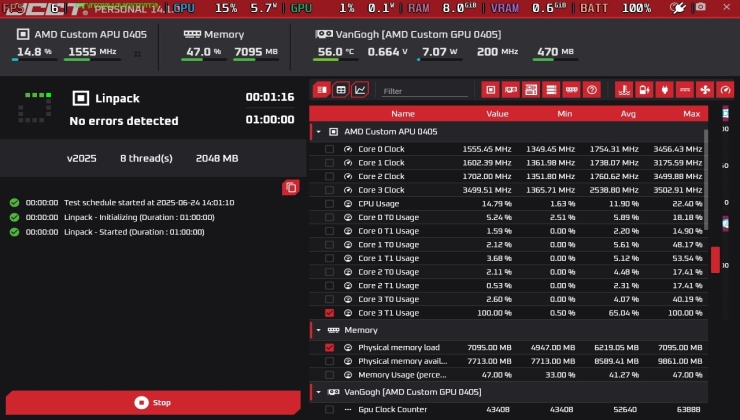This screenshot has height=420, width=740.
Task: Click the sensor Filter input field
Action: pos(423,91)
